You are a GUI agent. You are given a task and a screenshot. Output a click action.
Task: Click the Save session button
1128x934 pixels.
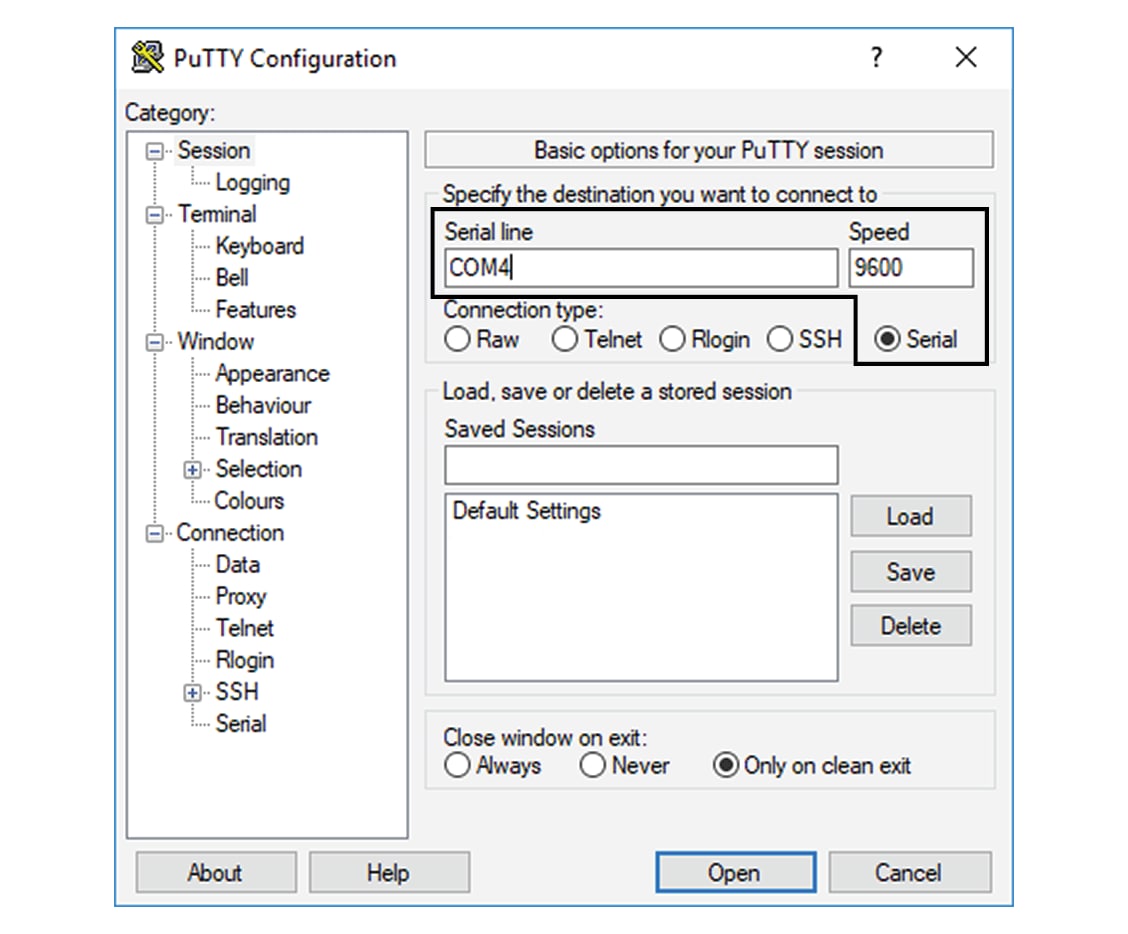click(x=911, y=572)
